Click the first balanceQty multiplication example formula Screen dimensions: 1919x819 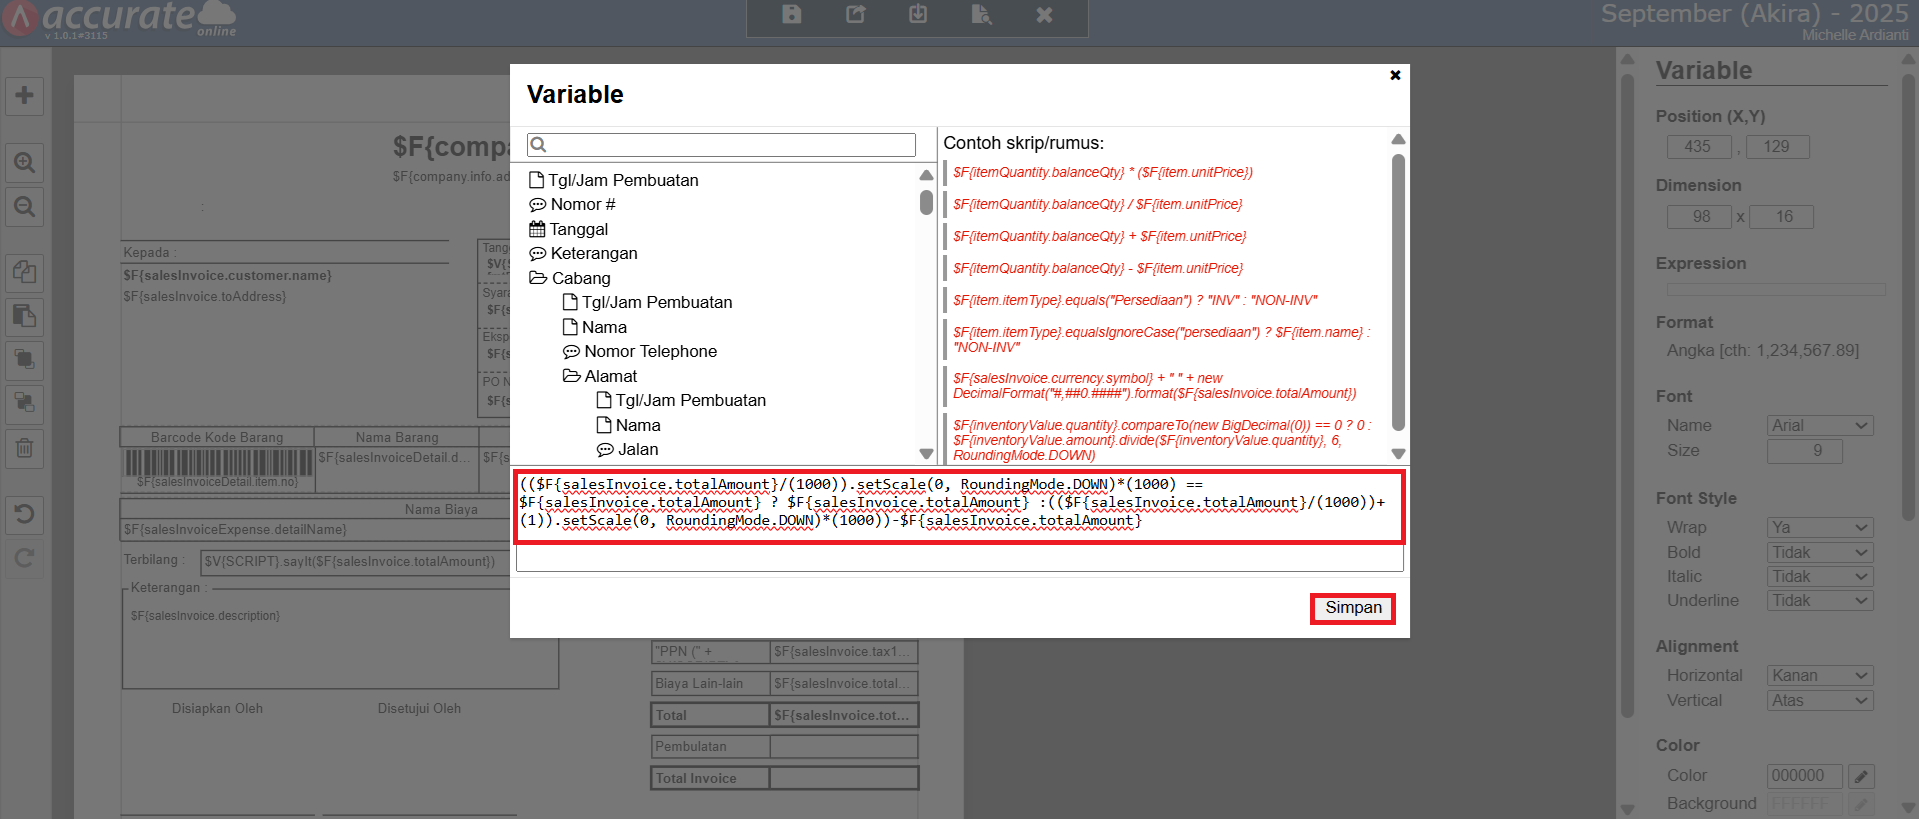tap(1102, 172)
